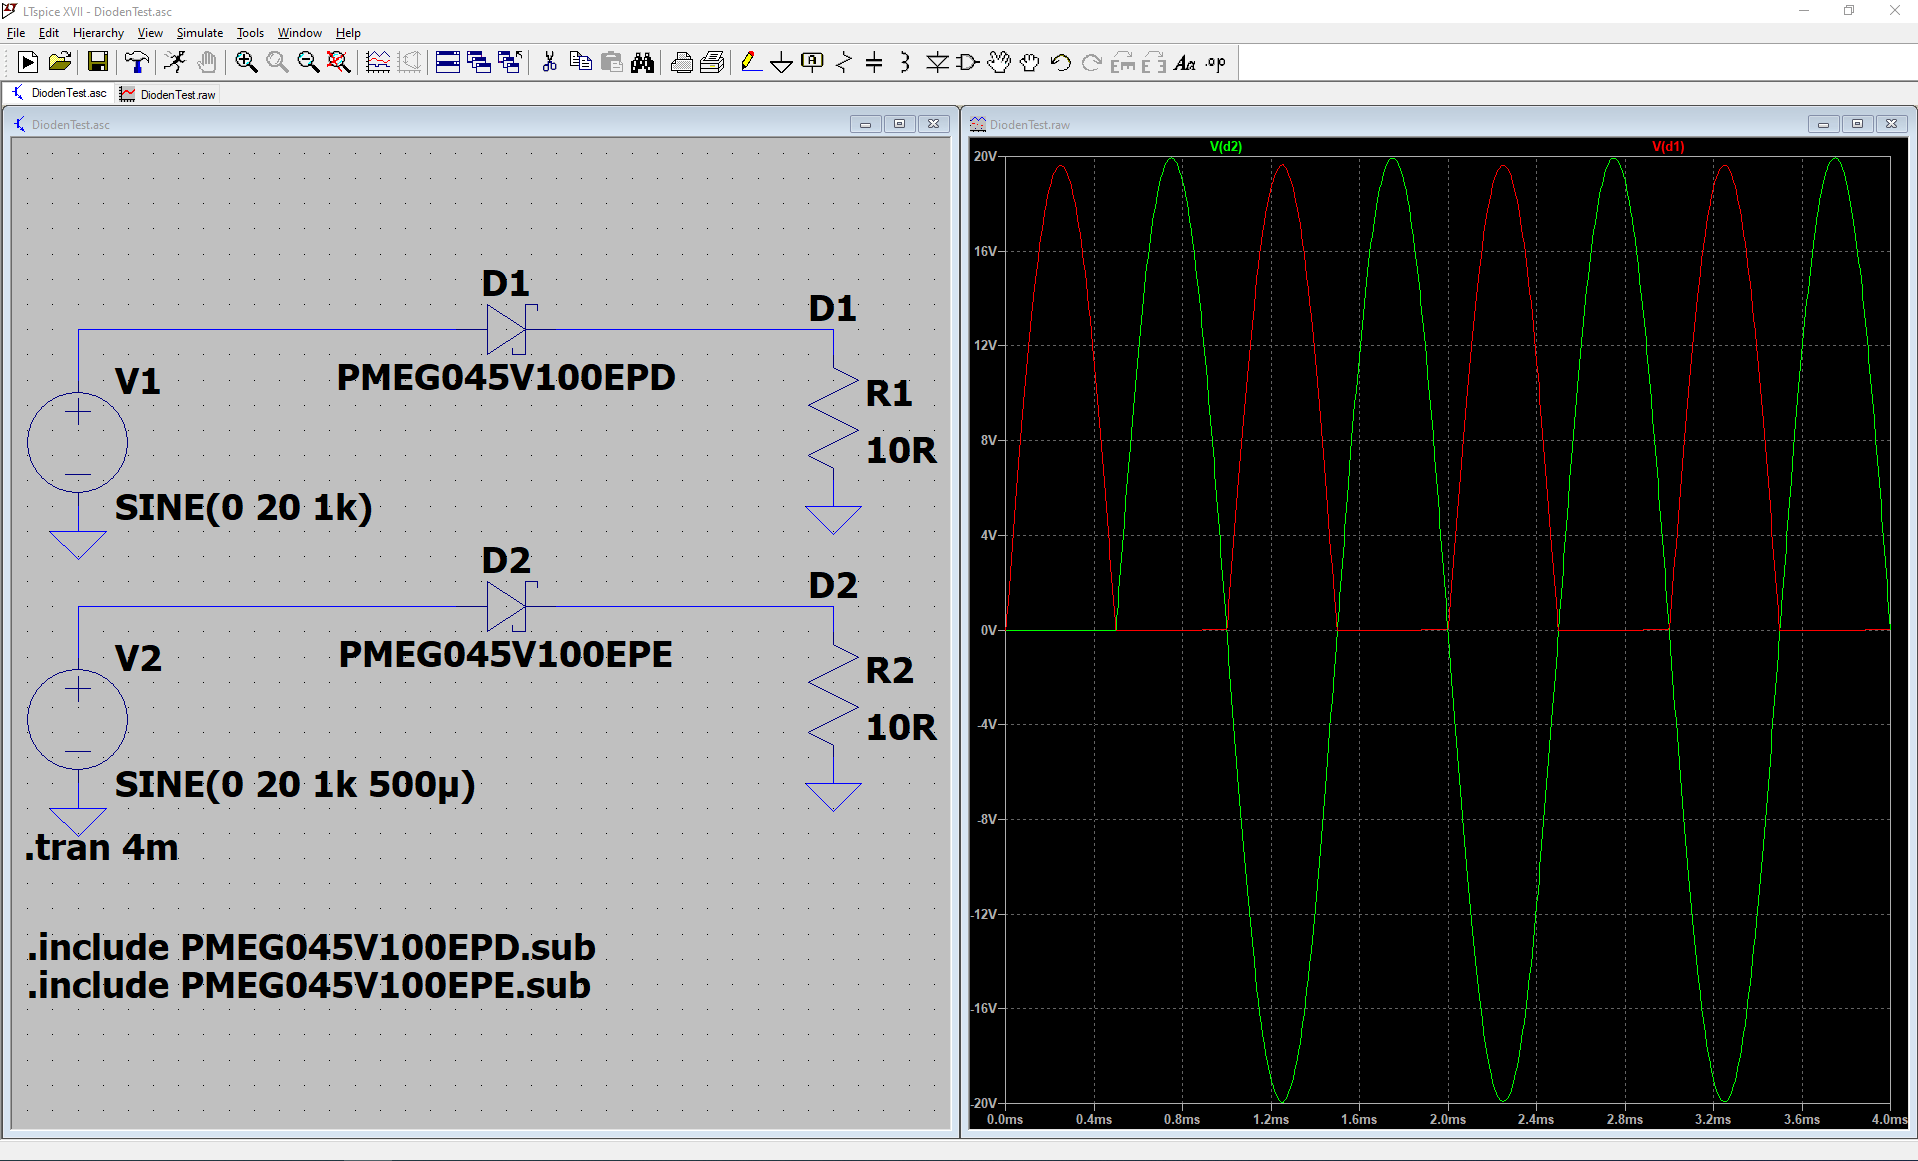The height and width of the screenshot is (1161, 1918).
Task: Place a ground symbol
Action: click(x=781, y=62)
